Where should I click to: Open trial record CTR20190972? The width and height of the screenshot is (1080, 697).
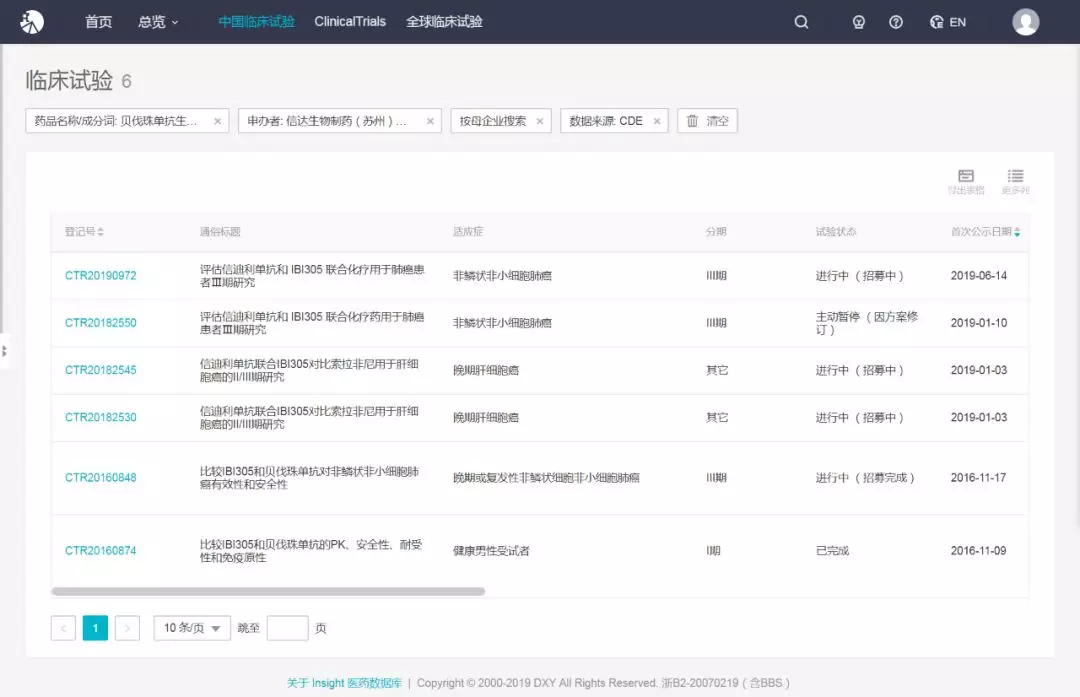[x=101, y=275]
